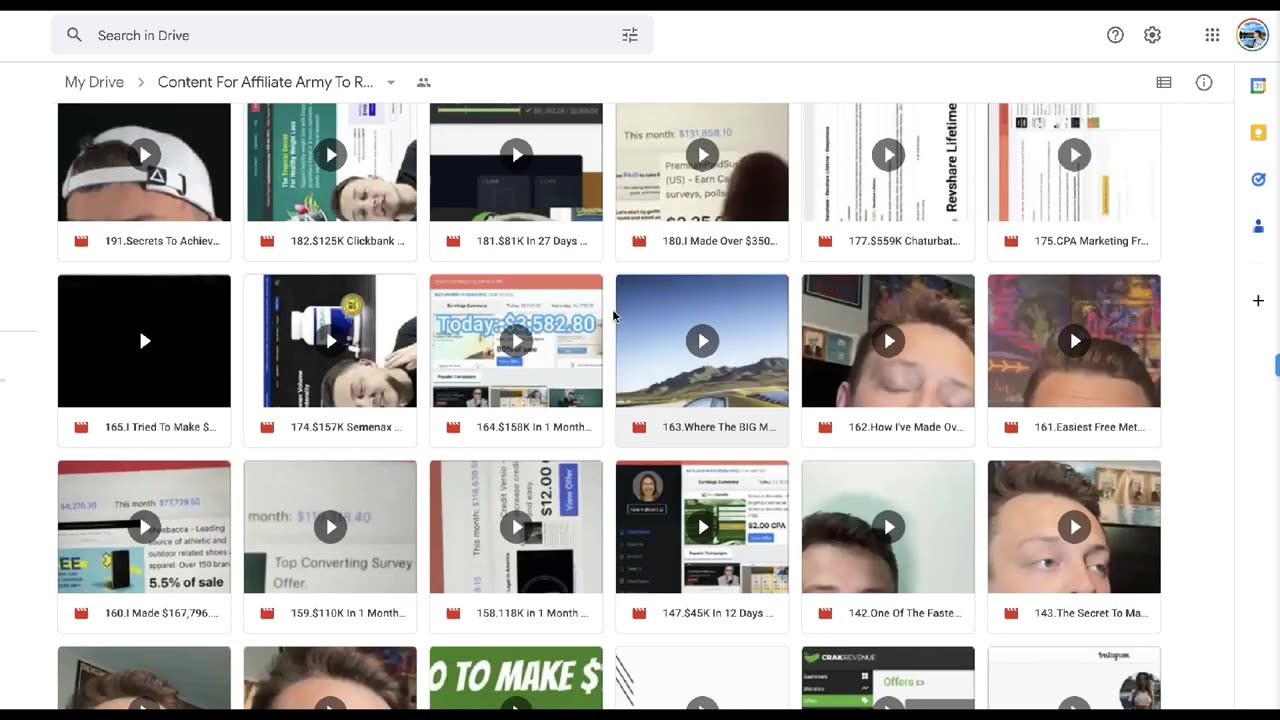Play the 160.I Made $167,796 video
Screen dimensions: 1280x720
[x=144, y=527]
